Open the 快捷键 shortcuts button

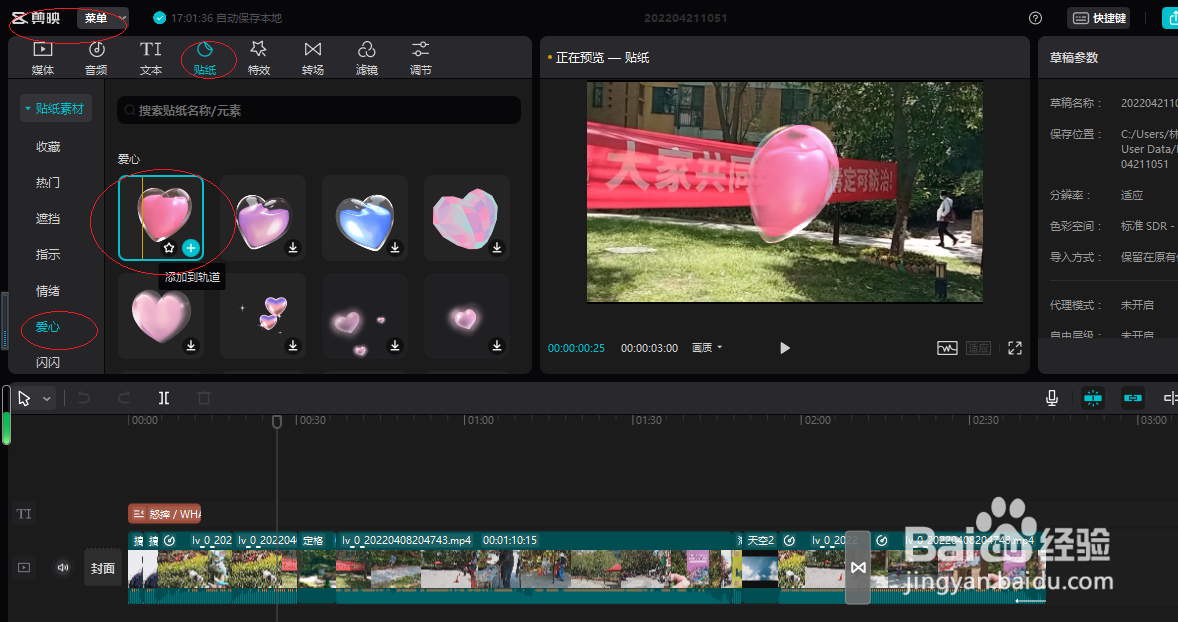coord(1097,17)
